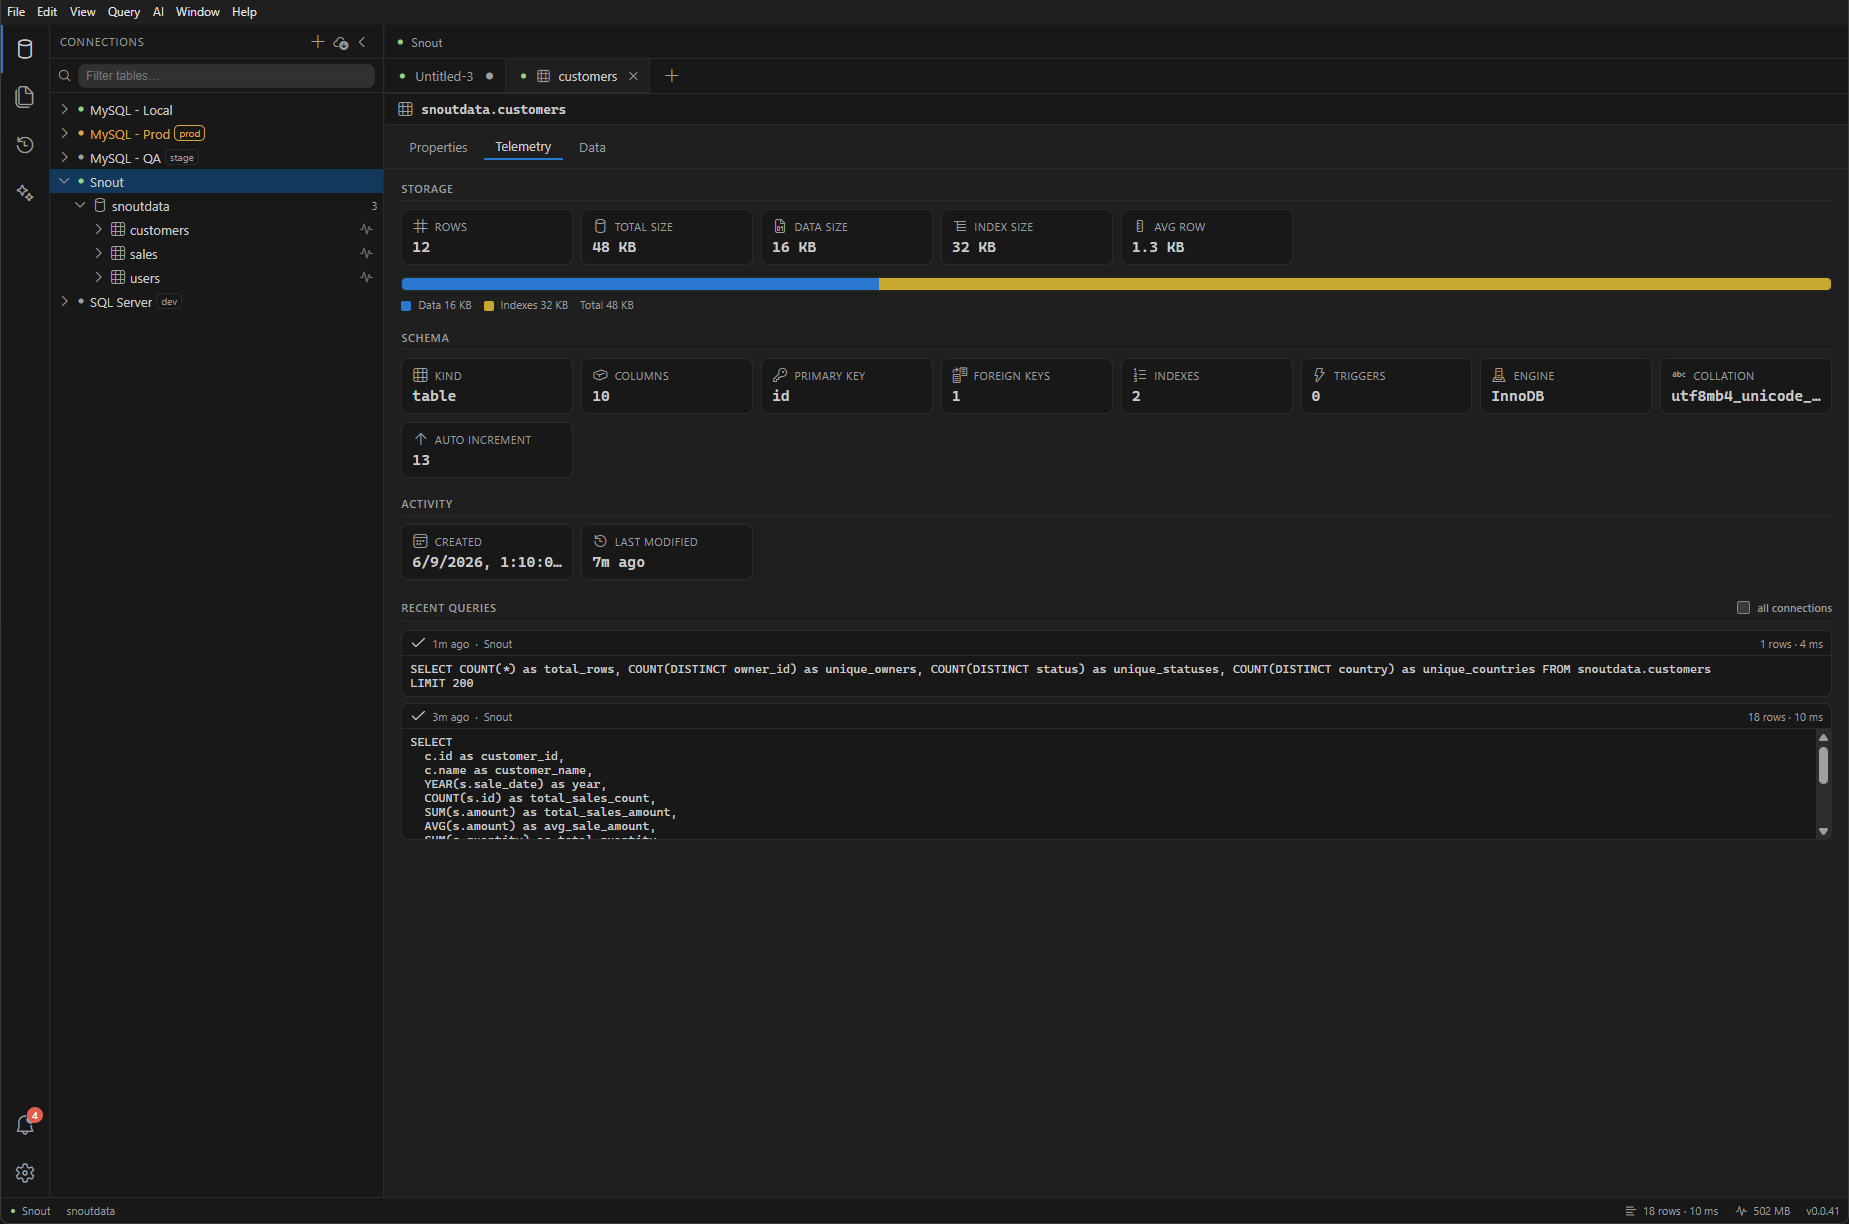1849x1224 pixels.
Task: Switch to the Untitled-3 tab
Action: coord(445,76)
